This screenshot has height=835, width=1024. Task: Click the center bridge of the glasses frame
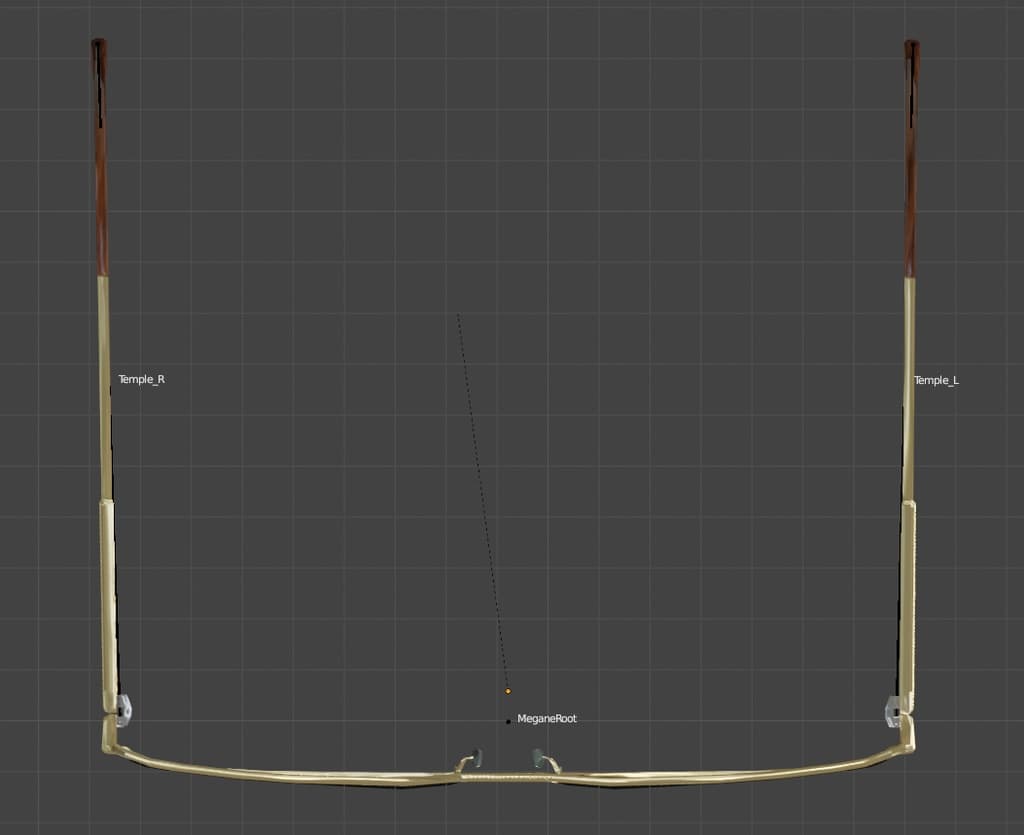[507, 778]
